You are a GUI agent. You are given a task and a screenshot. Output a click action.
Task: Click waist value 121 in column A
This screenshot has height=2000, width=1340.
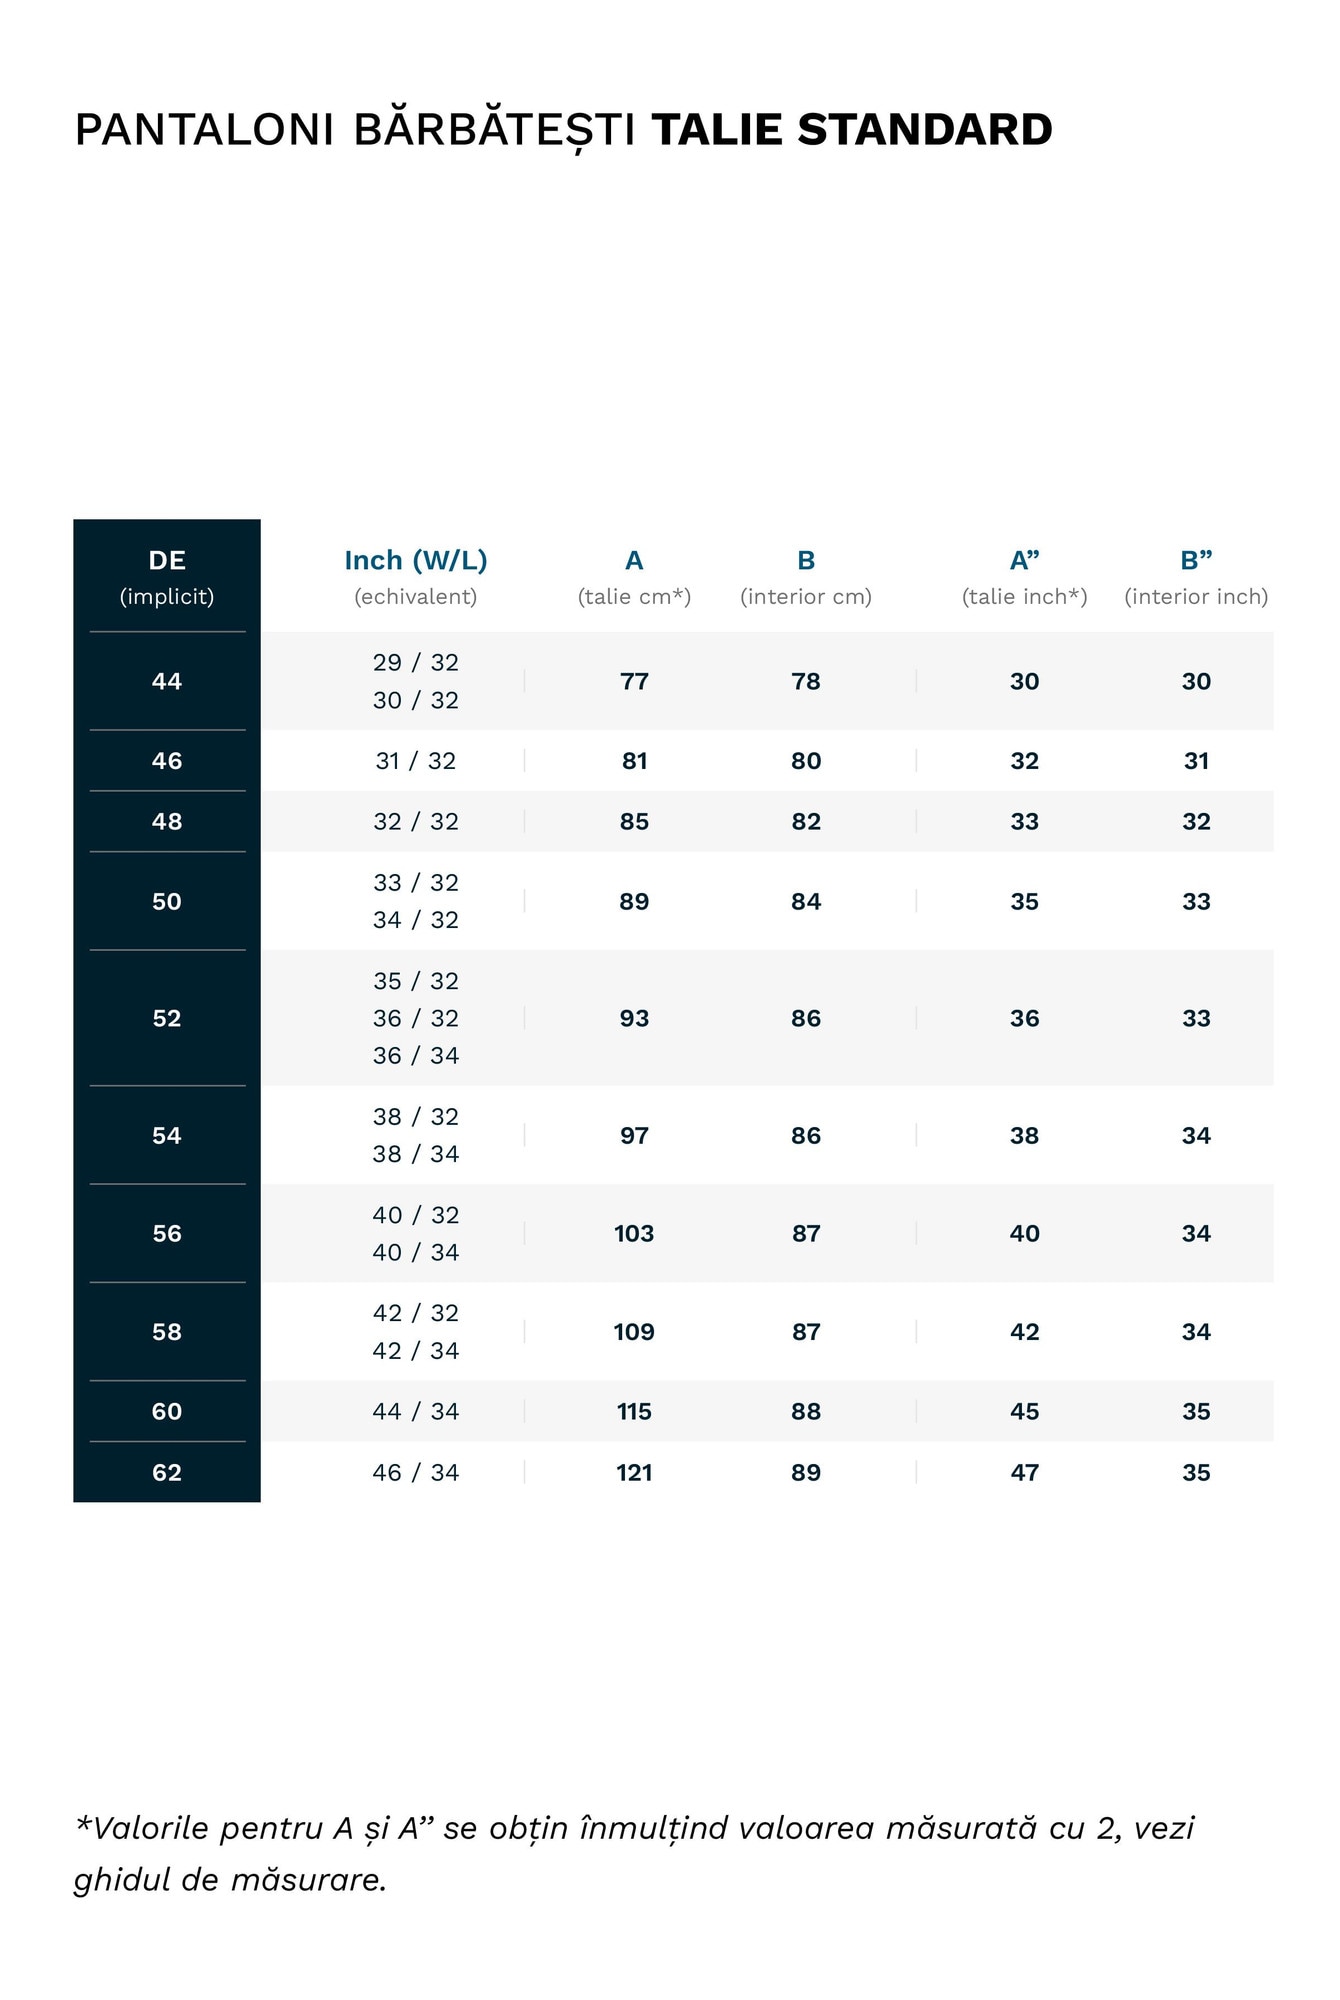click(634, 1472)
